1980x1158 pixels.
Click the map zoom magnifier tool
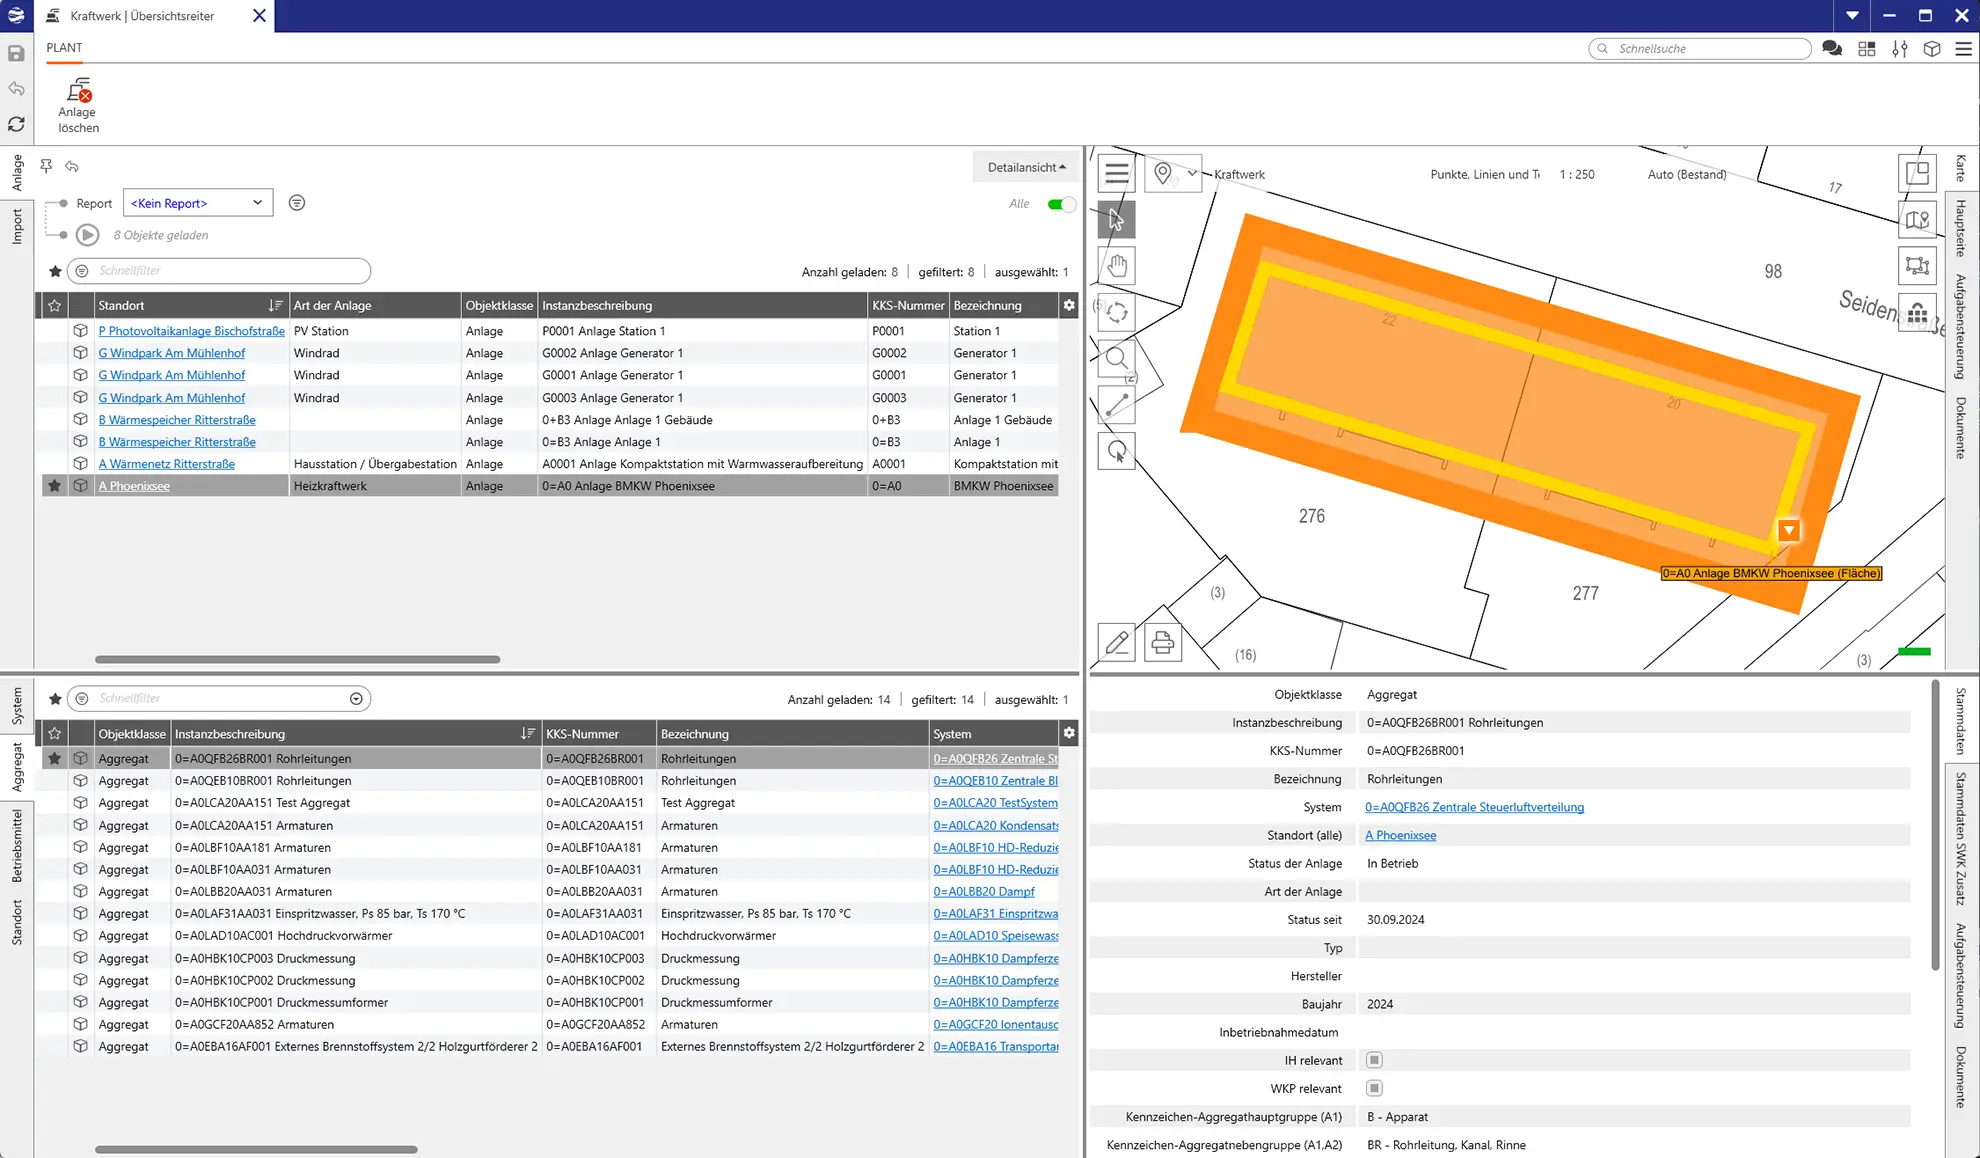click(1116, 358)
